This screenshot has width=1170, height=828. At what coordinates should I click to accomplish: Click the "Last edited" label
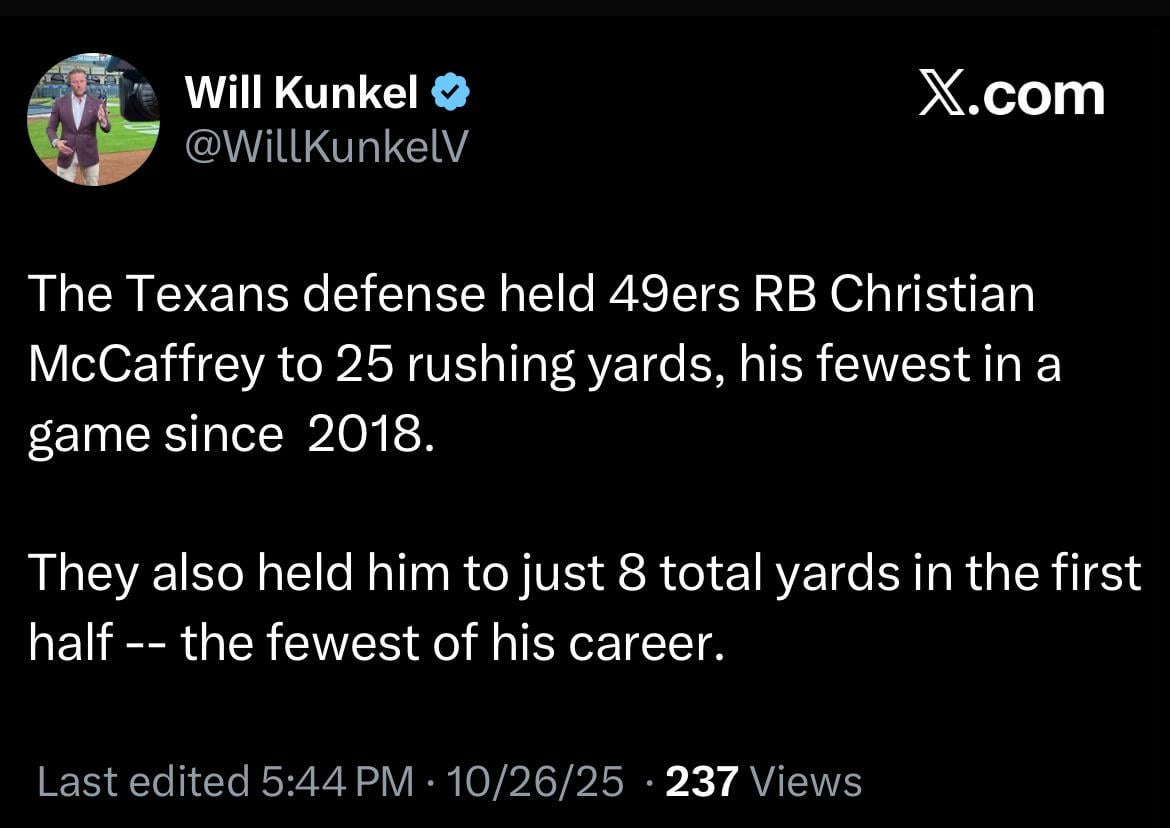pyautogui.click(x=143, y=781)
